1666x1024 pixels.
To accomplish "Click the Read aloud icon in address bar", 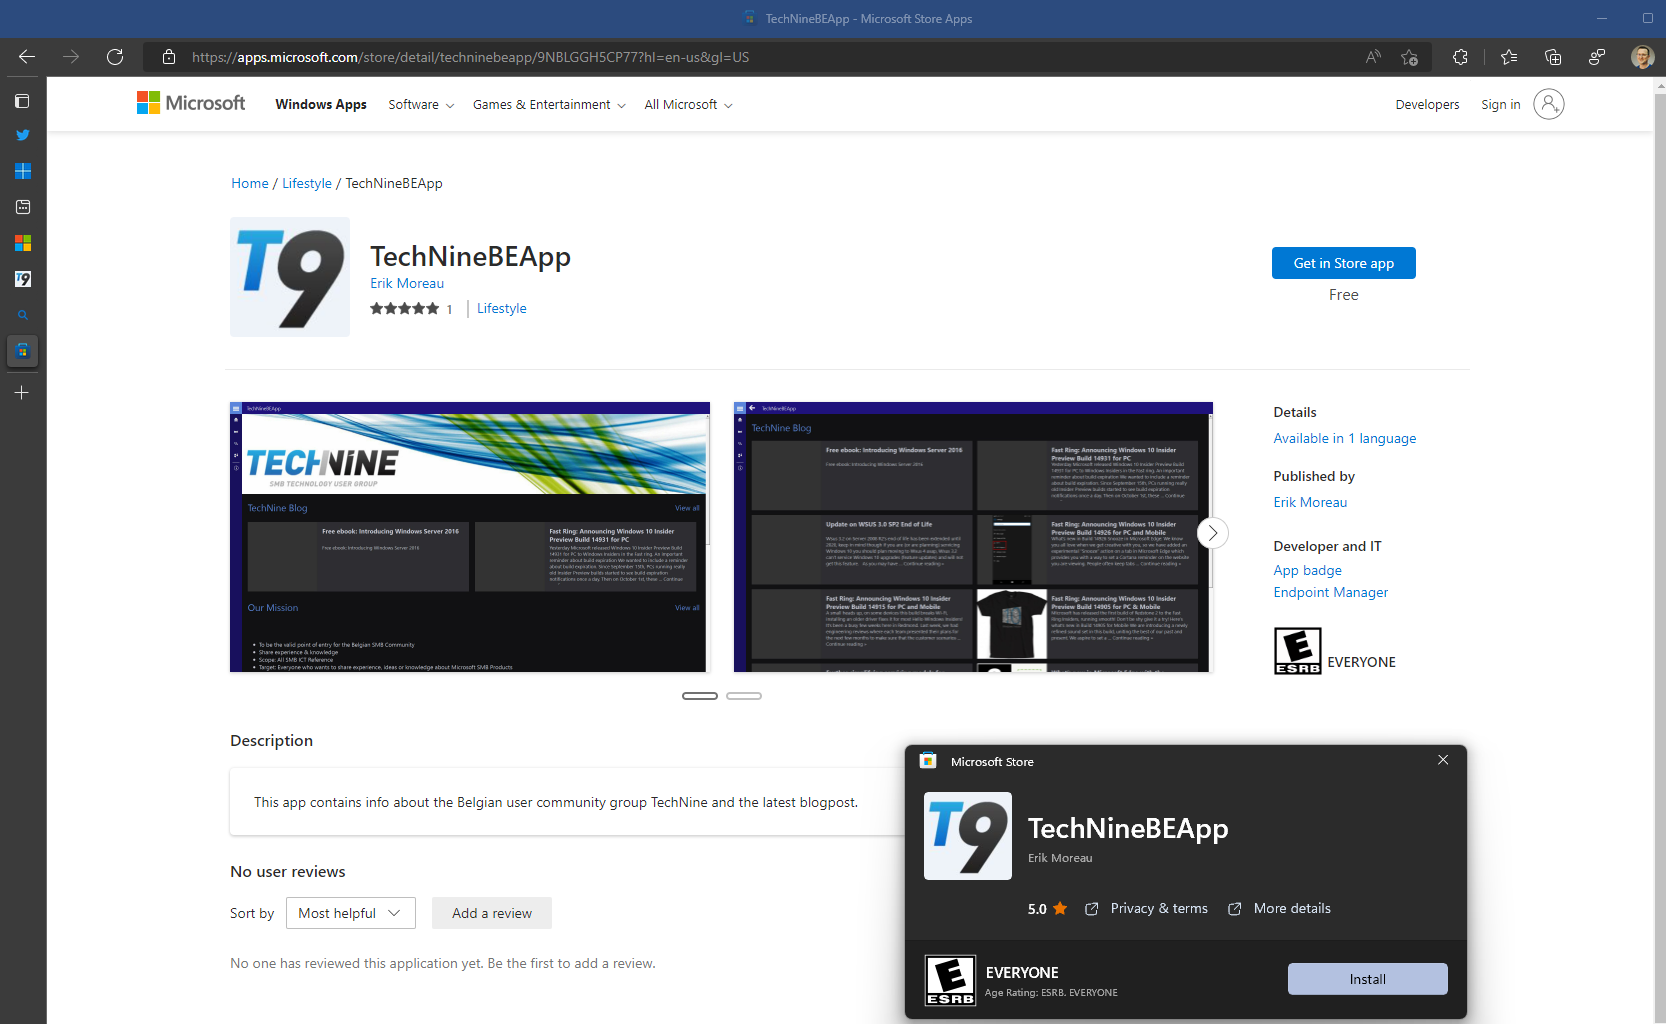I will click(x=1373, y=57).
